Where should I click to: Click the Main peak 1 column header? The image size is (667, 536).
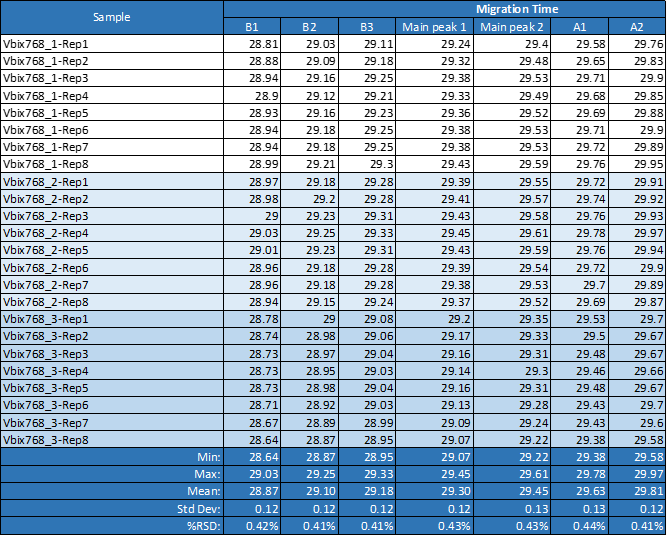[434, 27]
